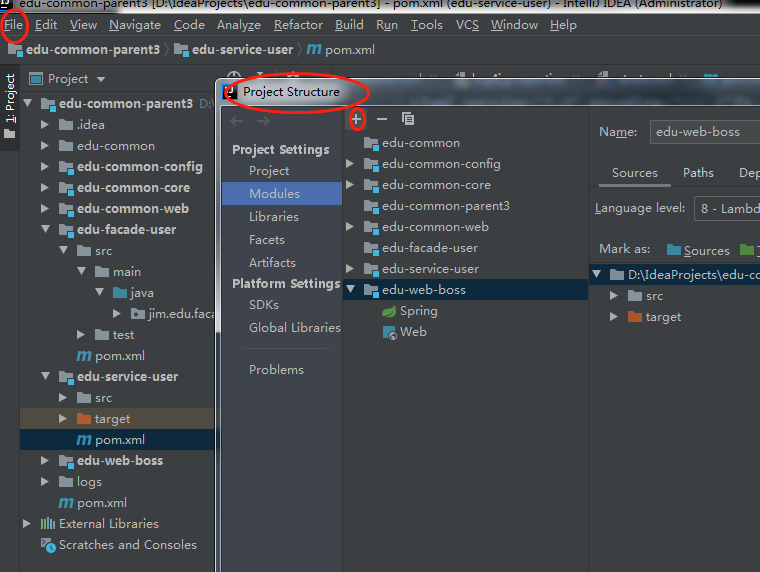Select edu-common-web folder in project tree

tap(124, 209)
